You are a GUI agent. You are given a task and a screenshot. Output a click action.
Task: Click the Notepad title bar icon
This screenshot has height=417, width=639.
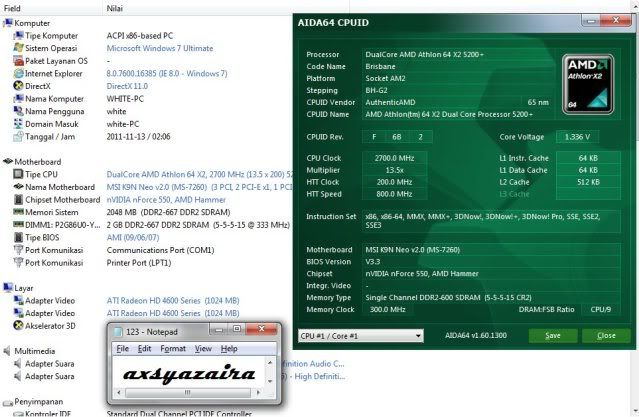(x=118, y=332)
